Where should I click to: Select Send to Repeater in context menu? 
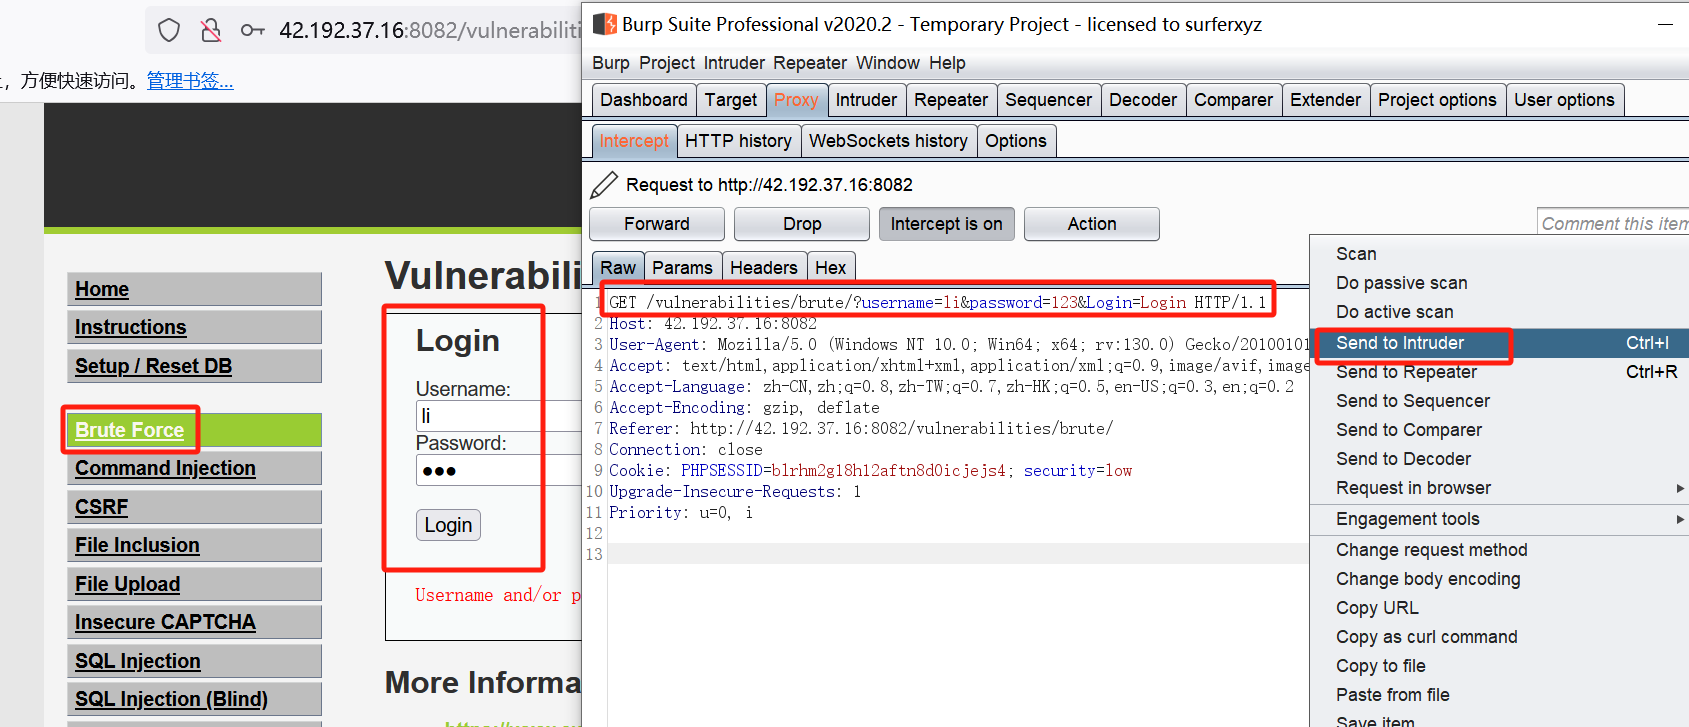pyautogui.click(x=1499, y=372)
